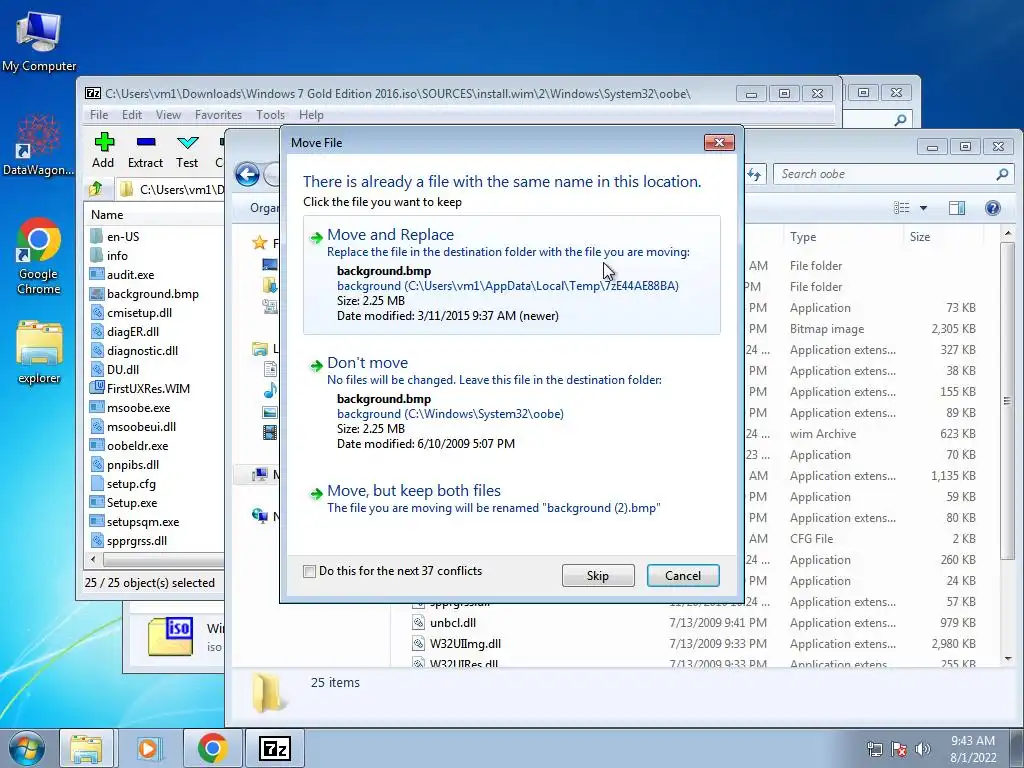1024x768 pixels.
Task: Click the change view icon in Explorer
Action: coord(902,208)
